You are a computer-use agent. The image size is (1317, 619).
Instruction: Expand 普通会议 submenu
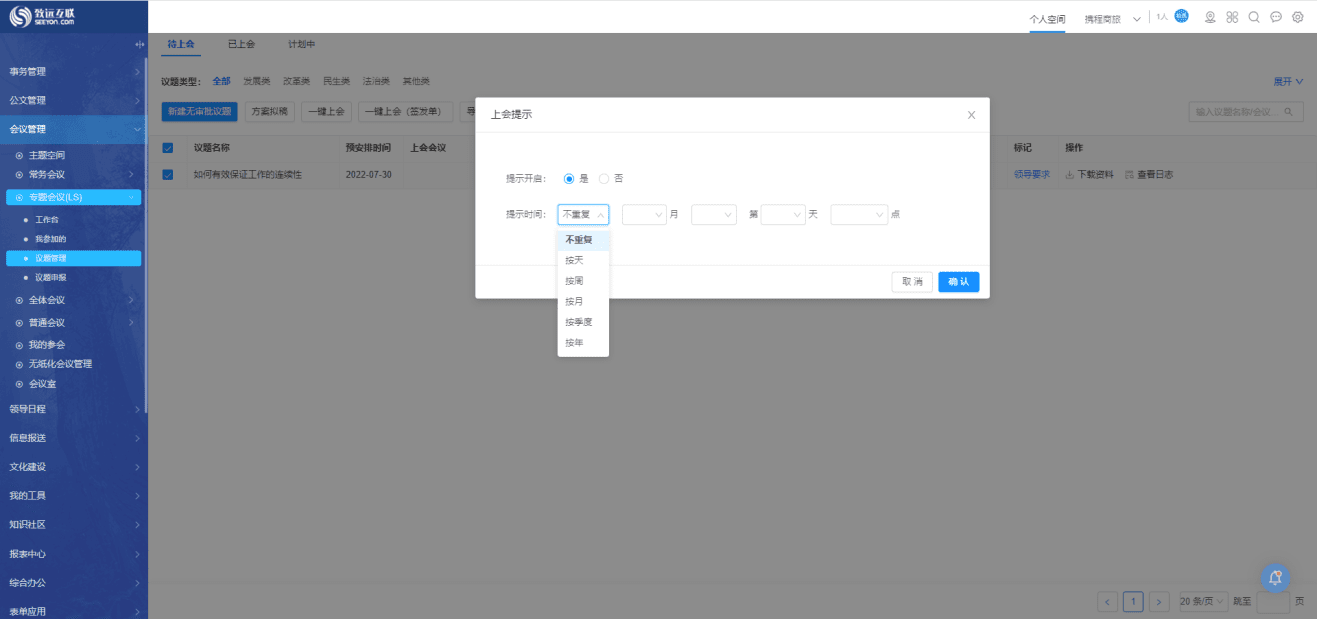[131, 322]
